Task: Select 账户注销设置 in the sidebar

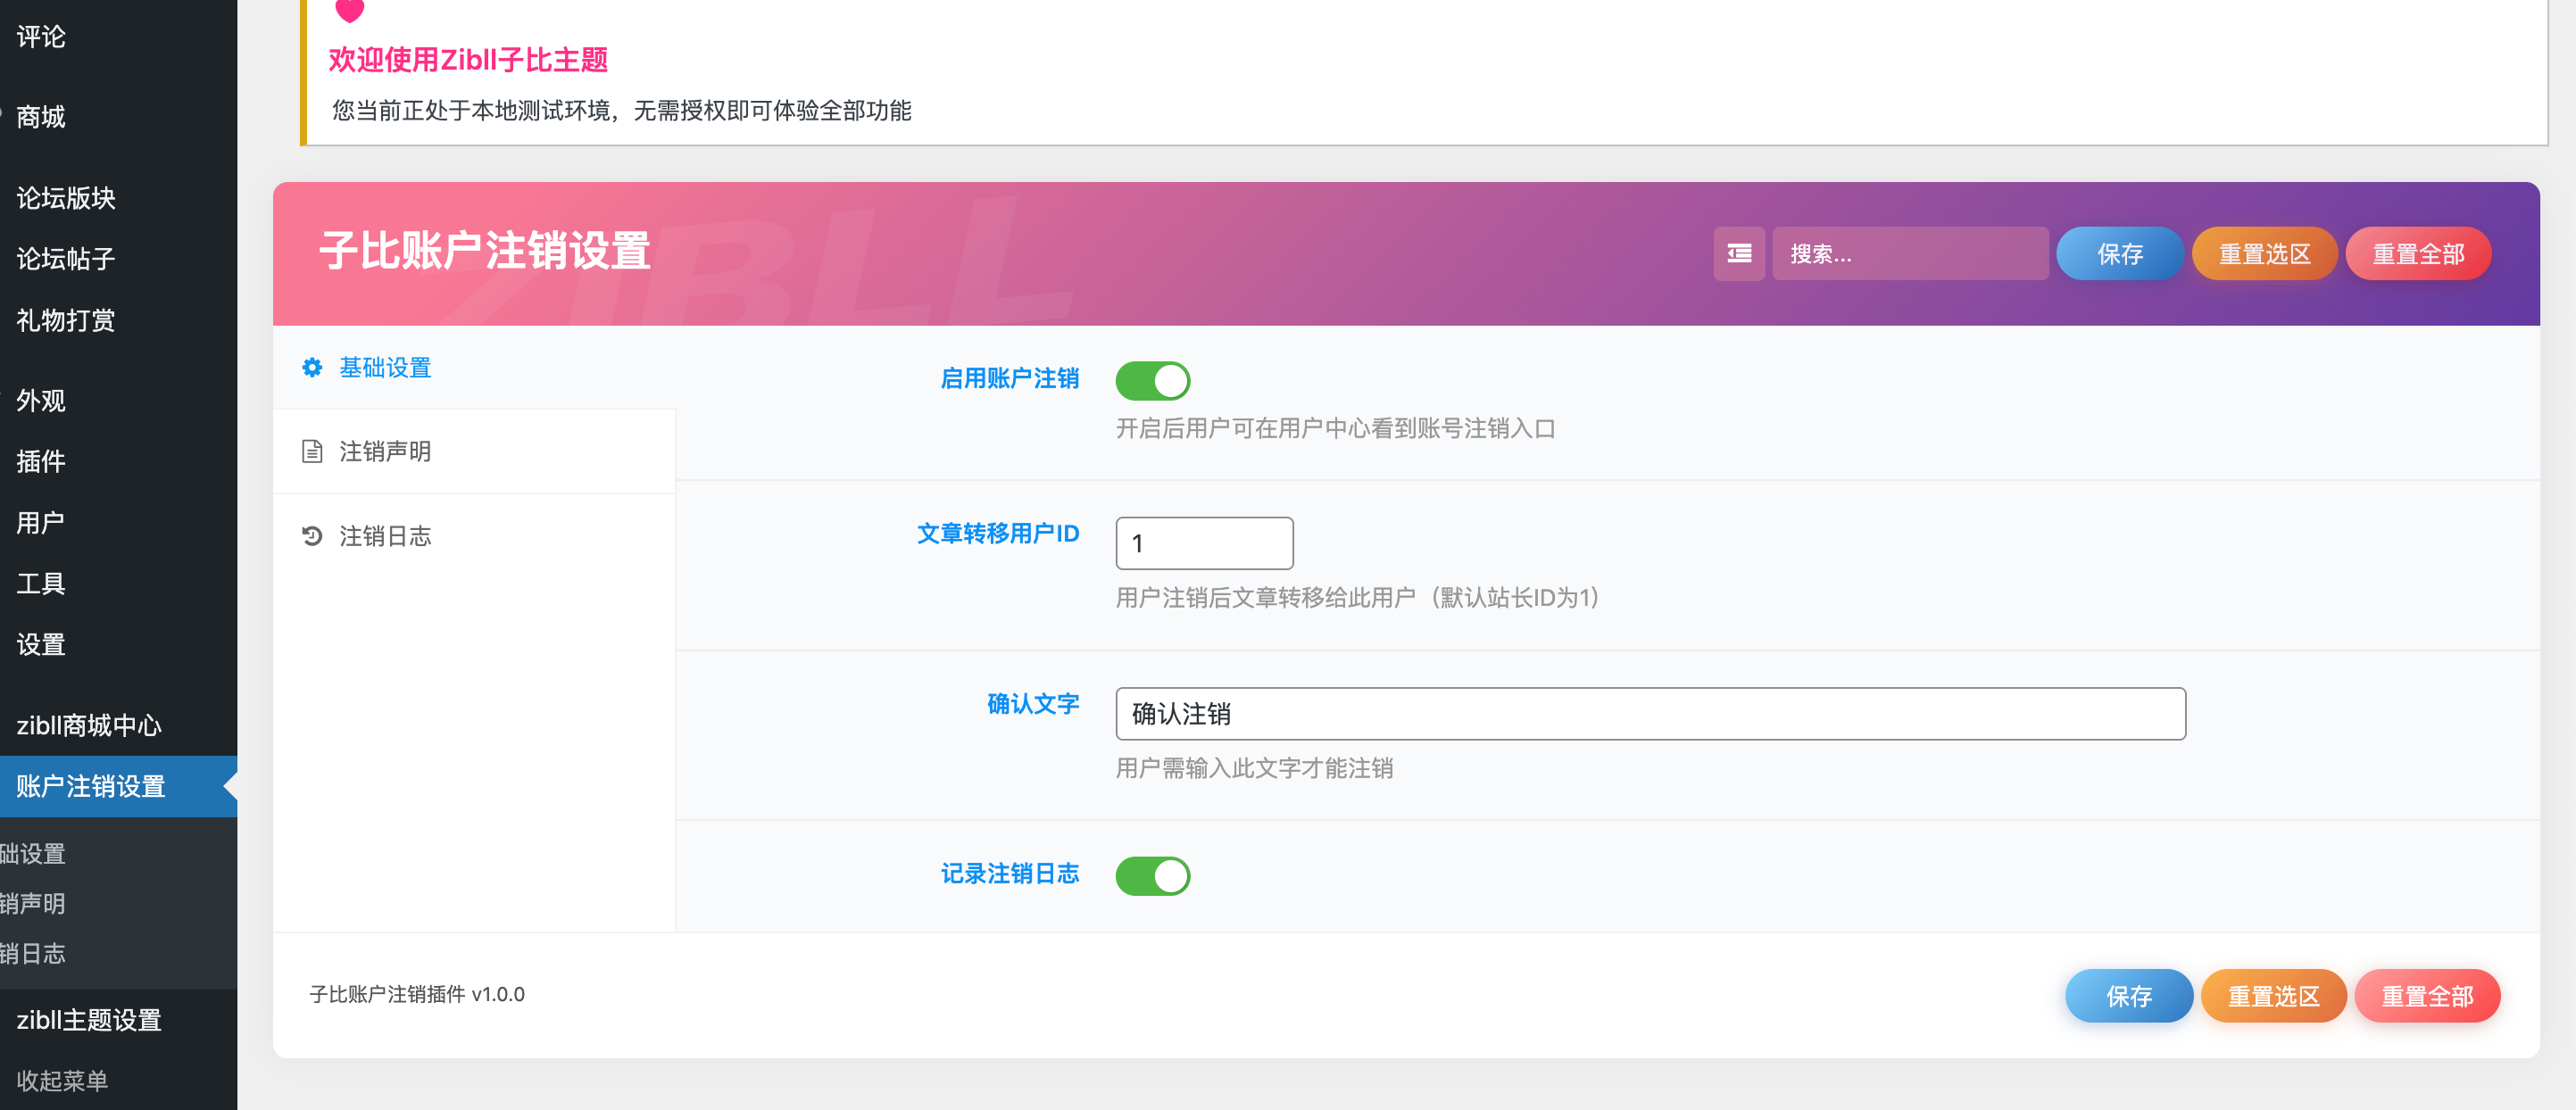Action: click(93, 786)
